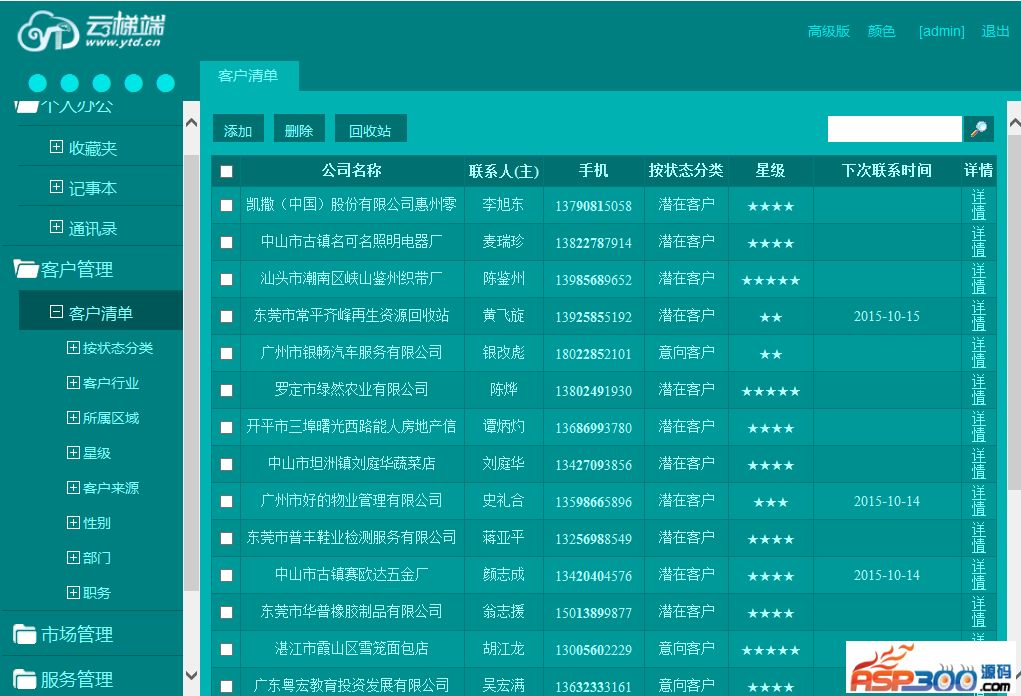Image resolution: width=1021 pixels, height=696 pixels.
Task: Switch to the 客户清单 tab
Action: coord(248,76)
